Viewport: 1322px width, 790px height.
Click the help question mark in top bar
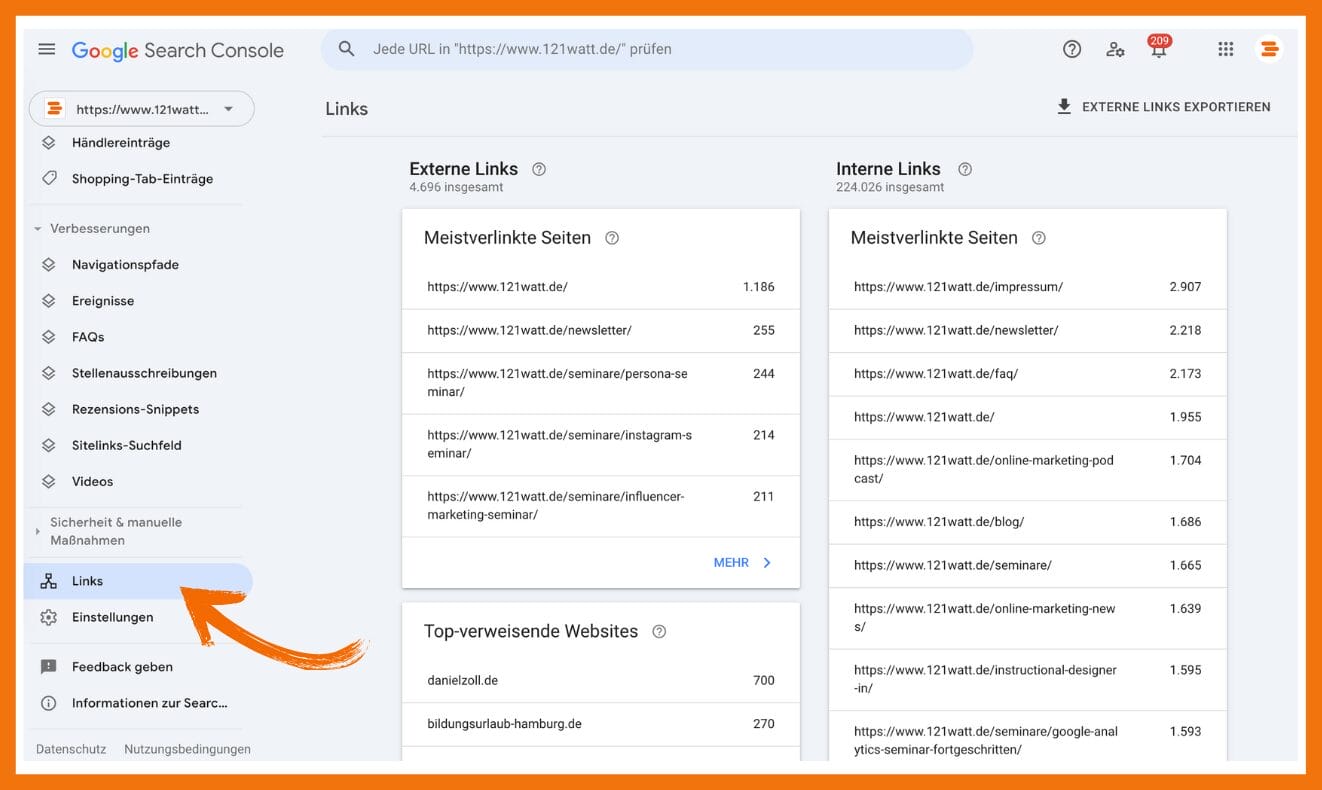(x=1072, y=48)
